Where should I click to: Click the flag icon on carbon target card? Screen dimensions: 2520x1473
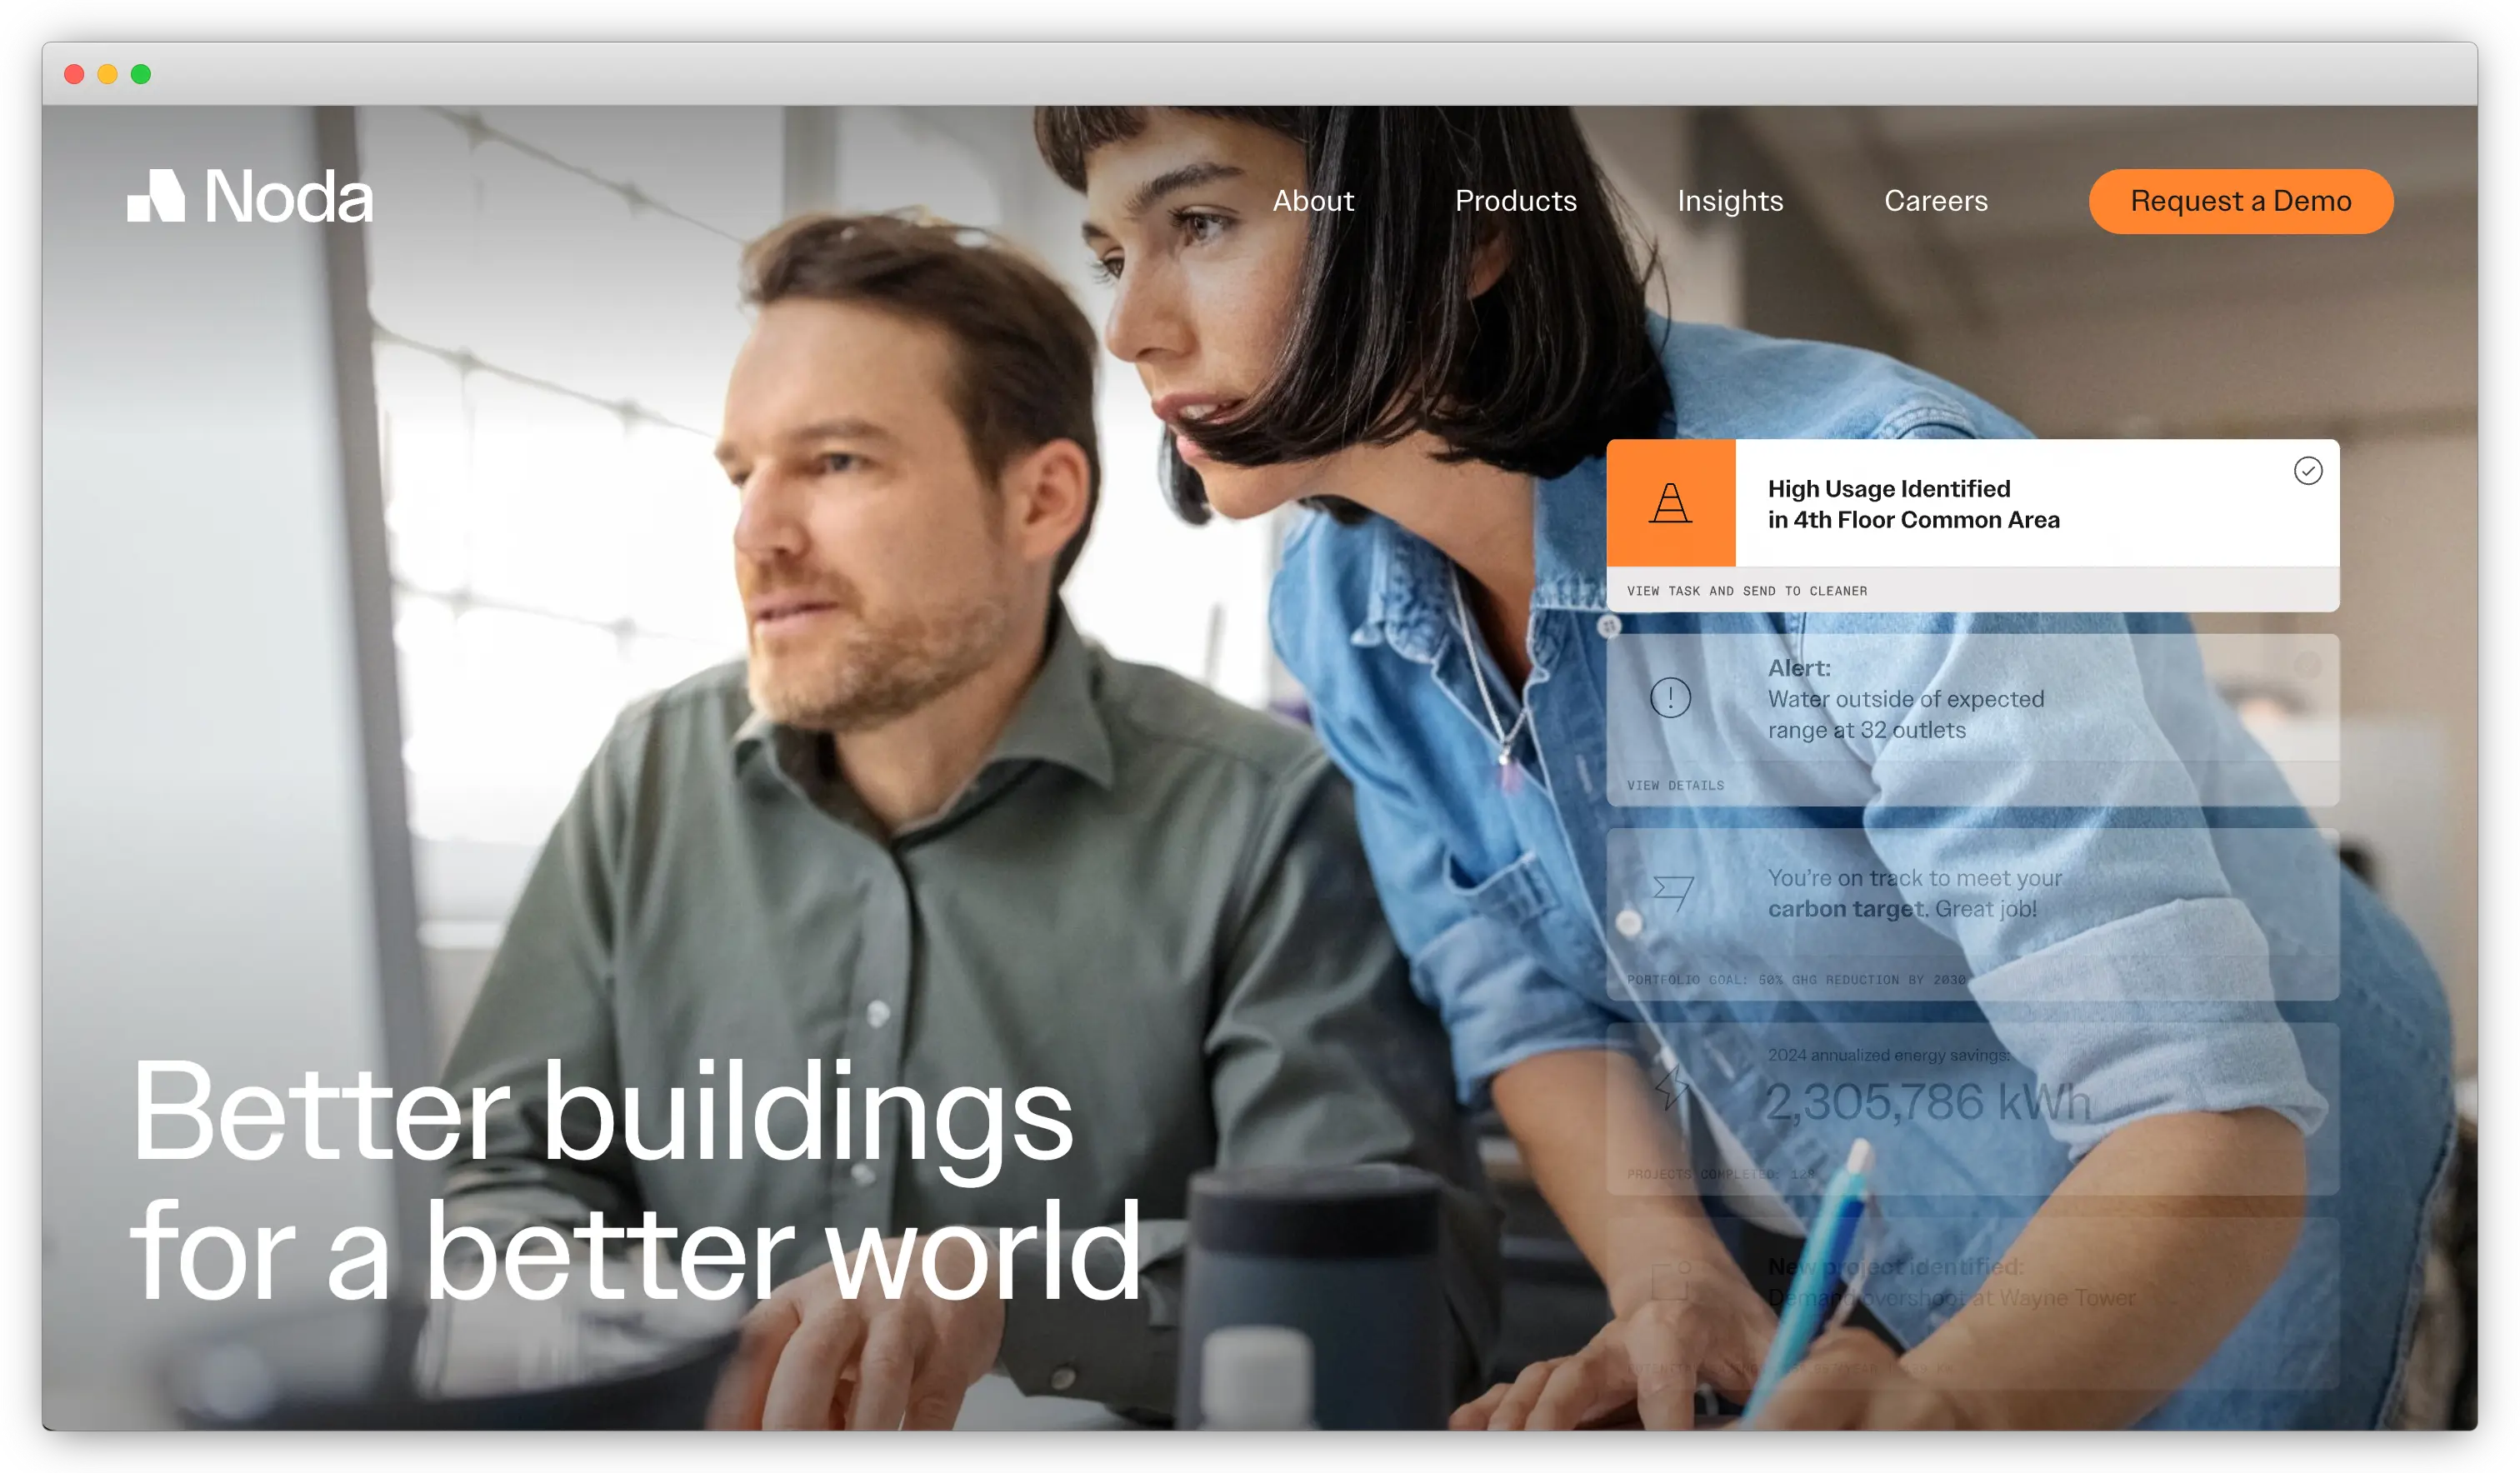[x=1672, y=891]
